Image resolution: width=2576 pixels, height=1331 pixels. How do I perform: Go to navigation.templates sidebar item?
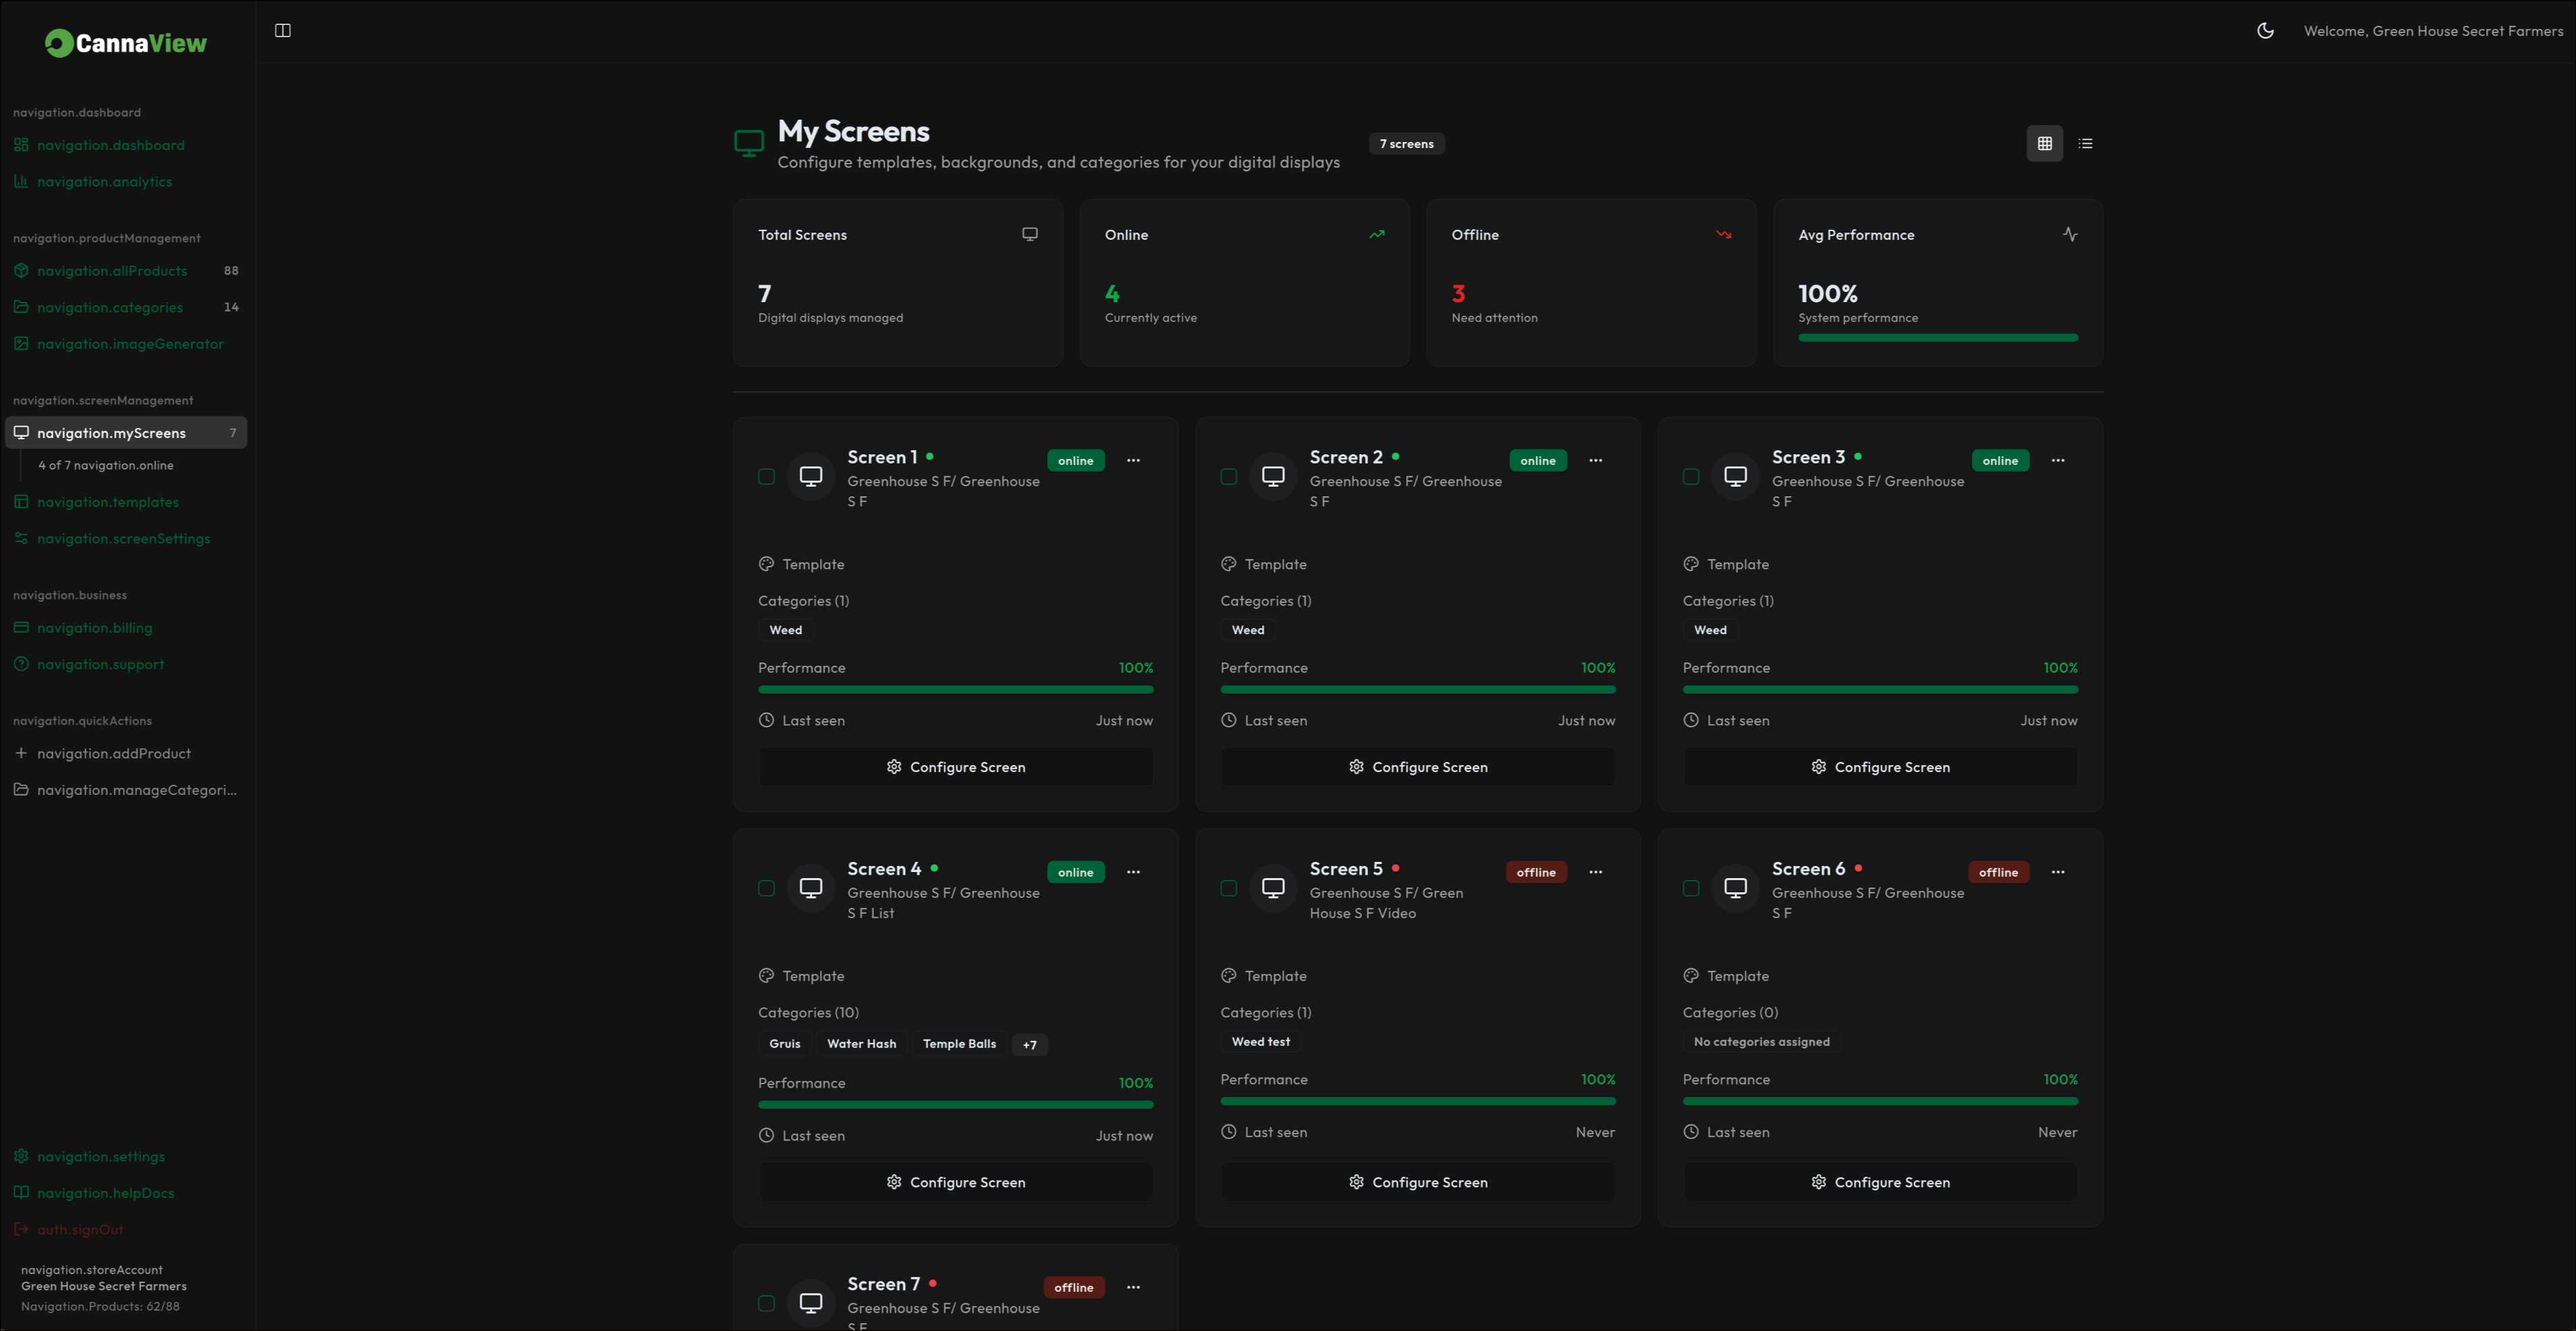coord(108,502)
